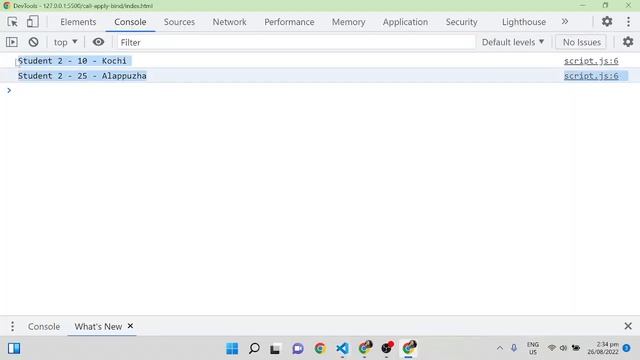Open the ENG US language switcher
This screenshot has height=360, width=640.
533,348
